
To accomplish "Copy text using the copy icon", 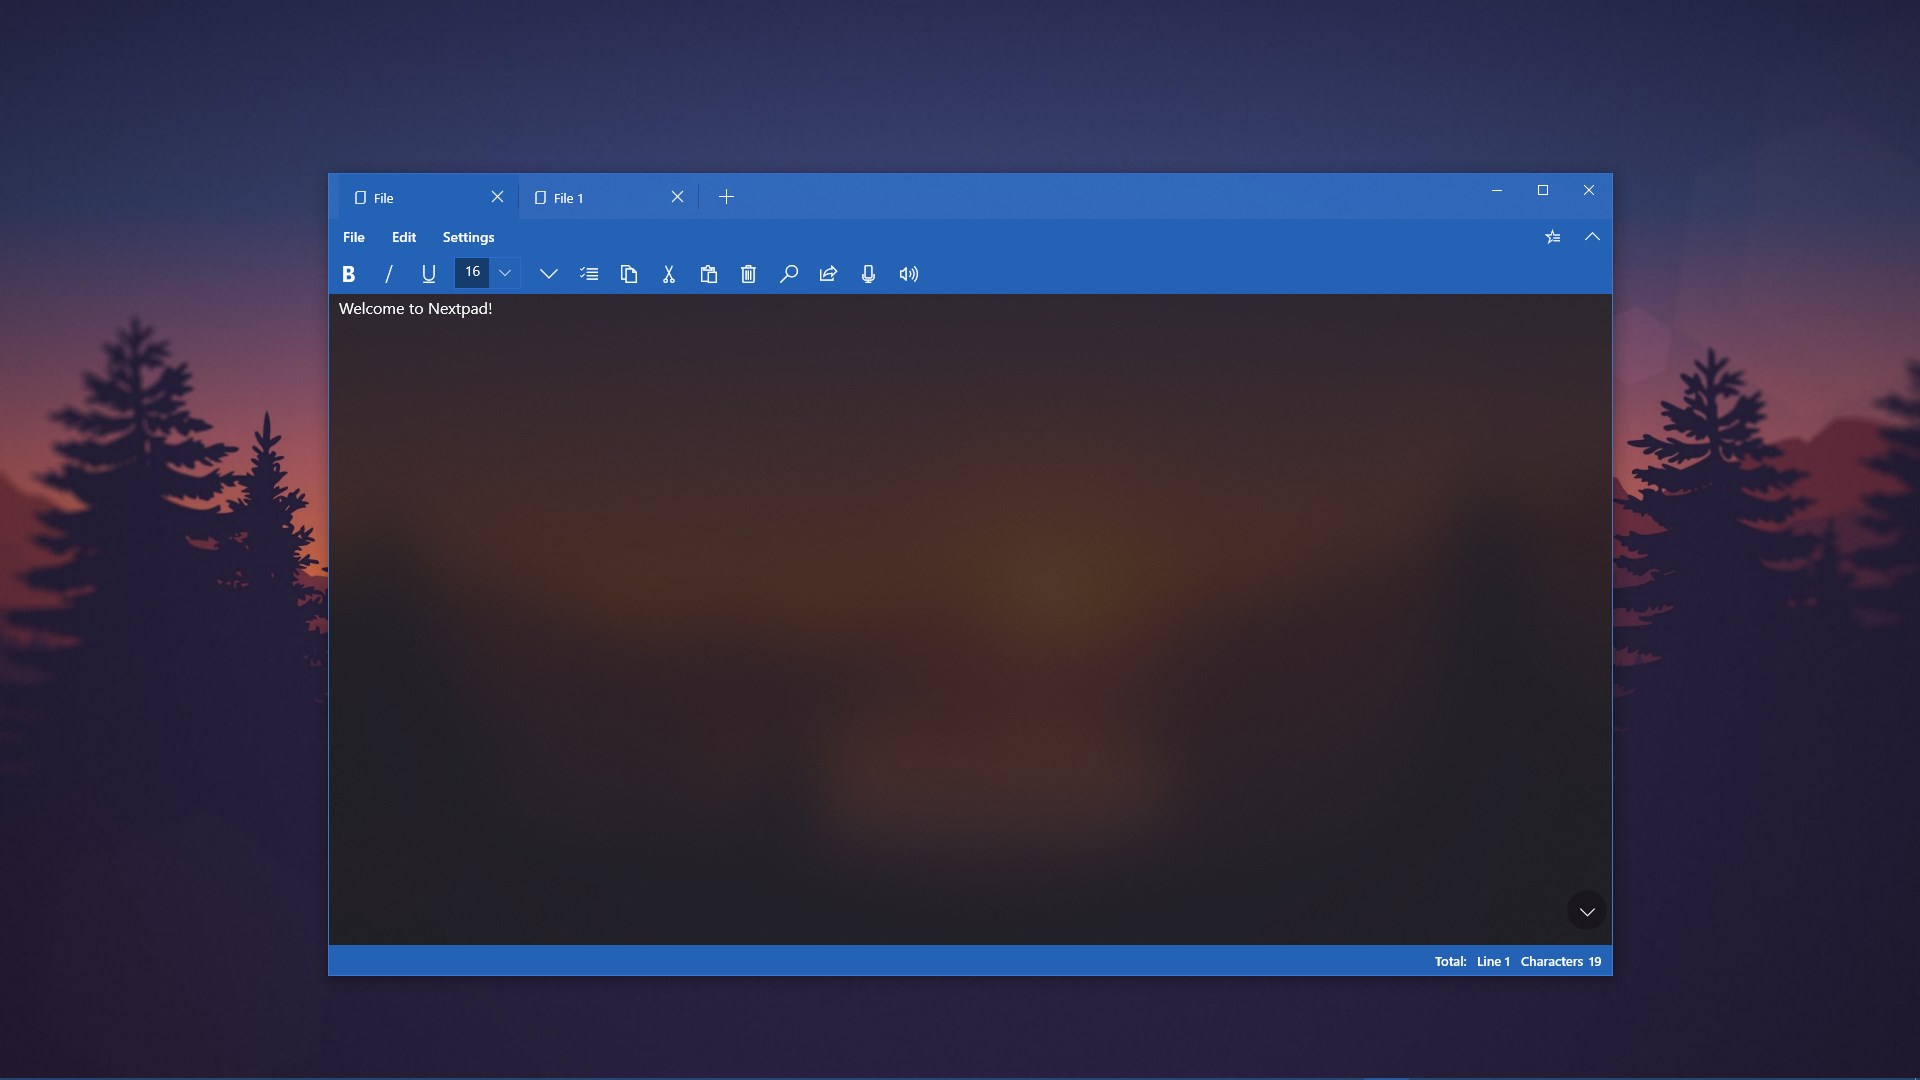I will click(629, 274).
